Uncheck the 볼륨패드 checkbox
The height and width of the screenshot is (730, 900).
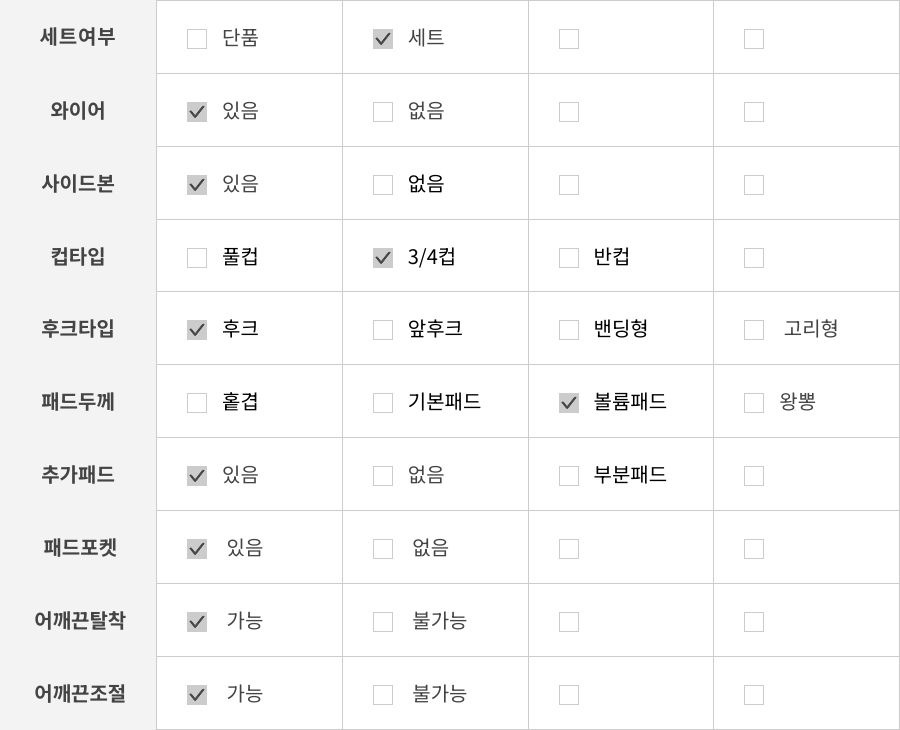569,403
